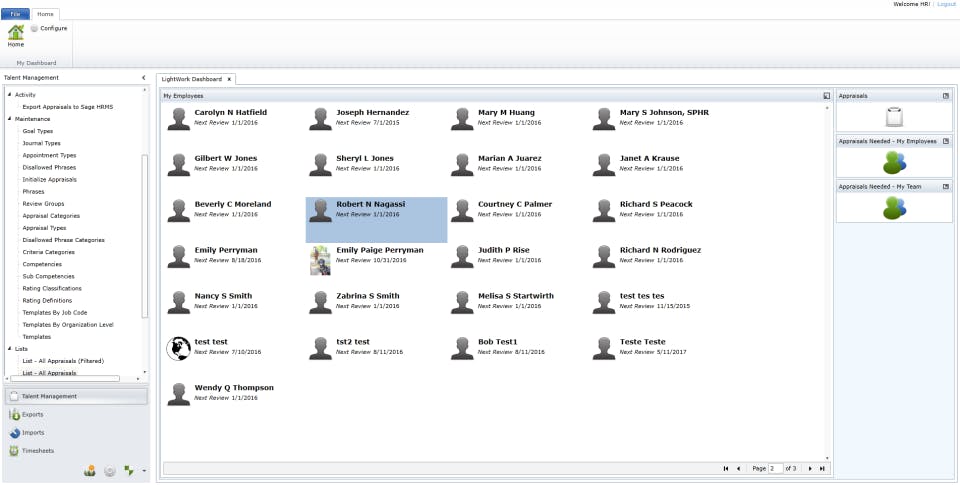Click the Exports green arrow icon
Screen dimensions: 960x485
[x=14, y=415]
